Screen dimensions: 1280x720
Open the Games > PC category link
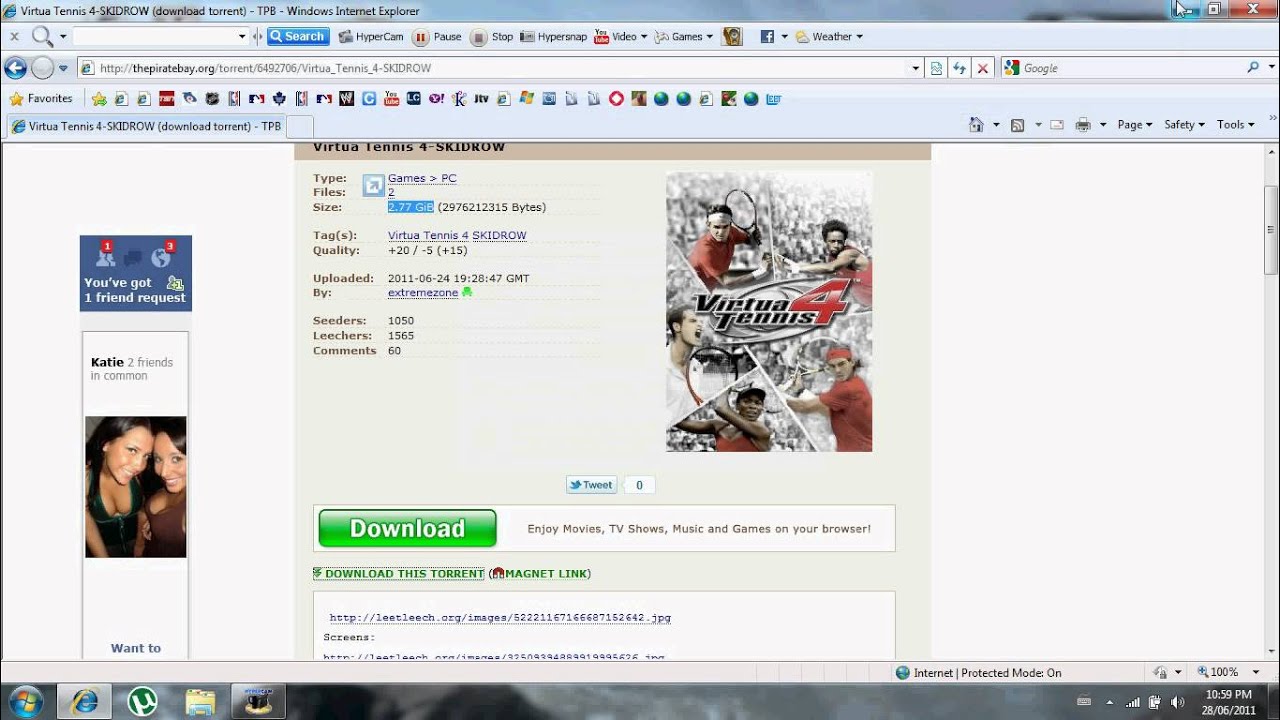coord(422,178)
